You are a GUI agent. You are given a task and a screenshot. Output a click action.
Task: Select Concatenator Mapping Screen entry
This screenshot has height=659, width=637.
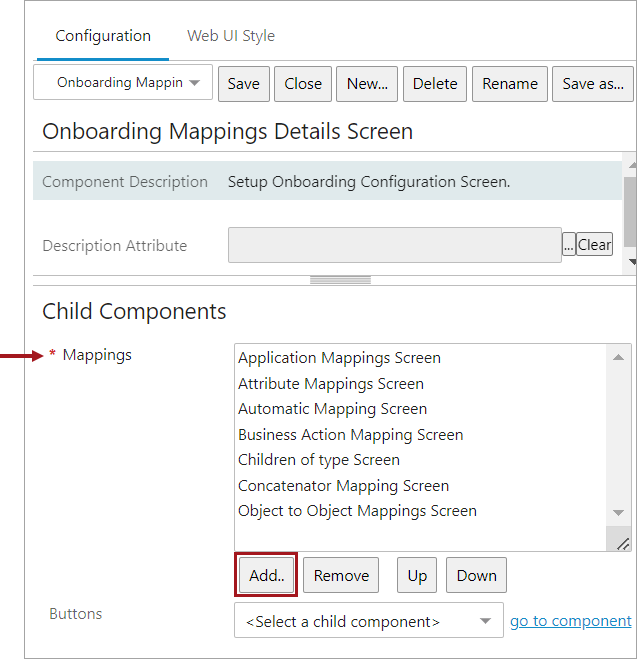[343, 486]
